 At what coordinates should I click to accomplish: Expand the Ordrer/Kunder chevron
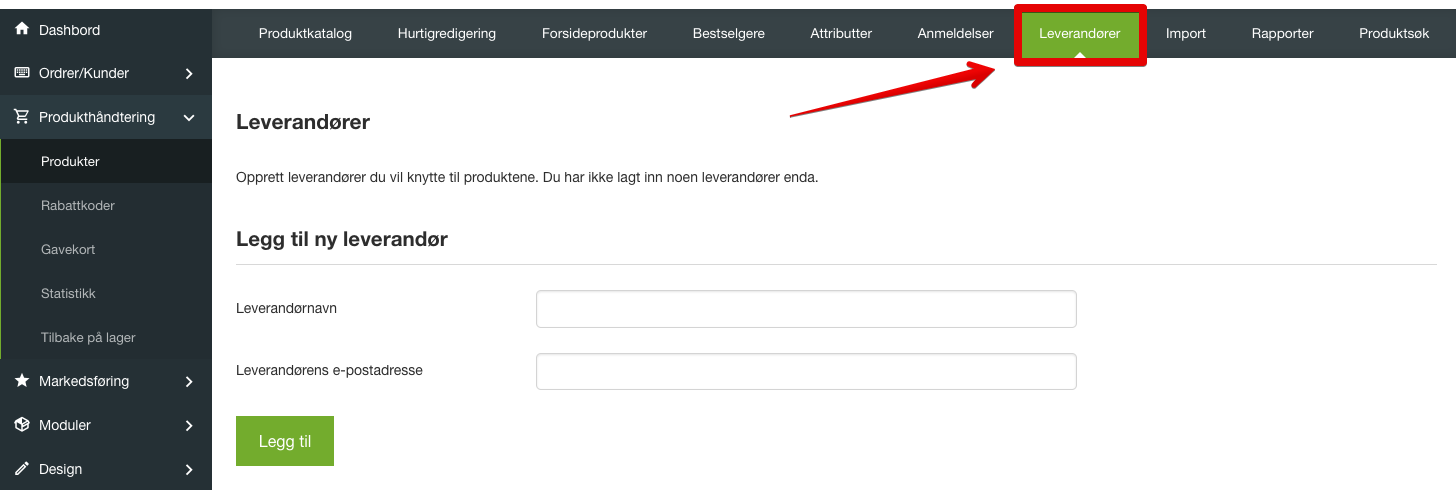[x=190, y=73]
